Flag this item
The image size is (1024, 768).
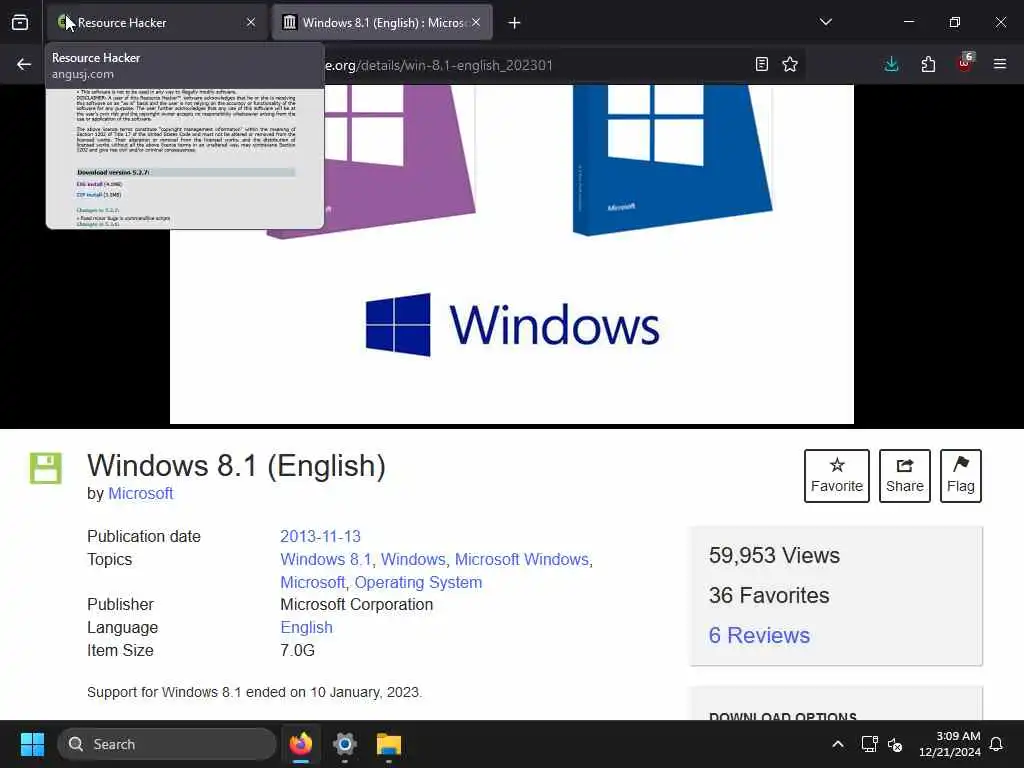point(961,476)
